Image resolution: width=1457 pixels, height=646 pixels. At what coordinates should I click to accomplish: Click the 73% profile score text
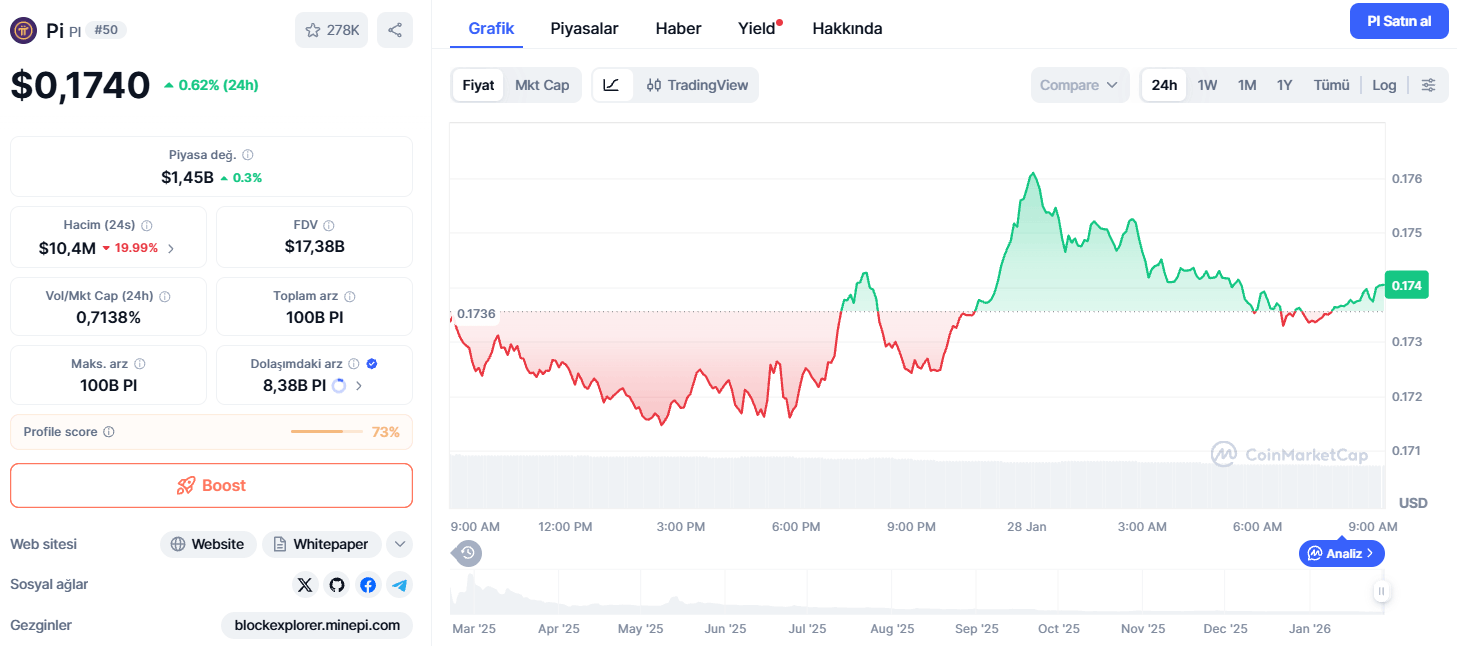click(x=386, y=432)
